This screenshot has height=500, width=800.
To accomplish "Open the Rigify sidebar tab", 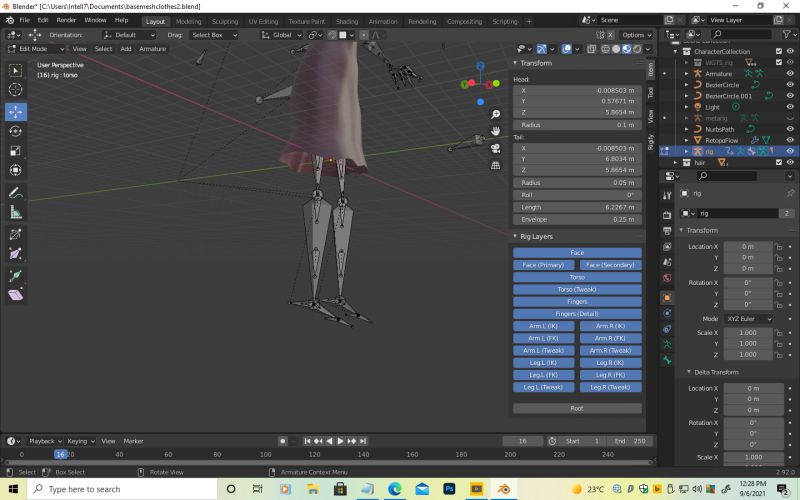I will coord(651,141).
